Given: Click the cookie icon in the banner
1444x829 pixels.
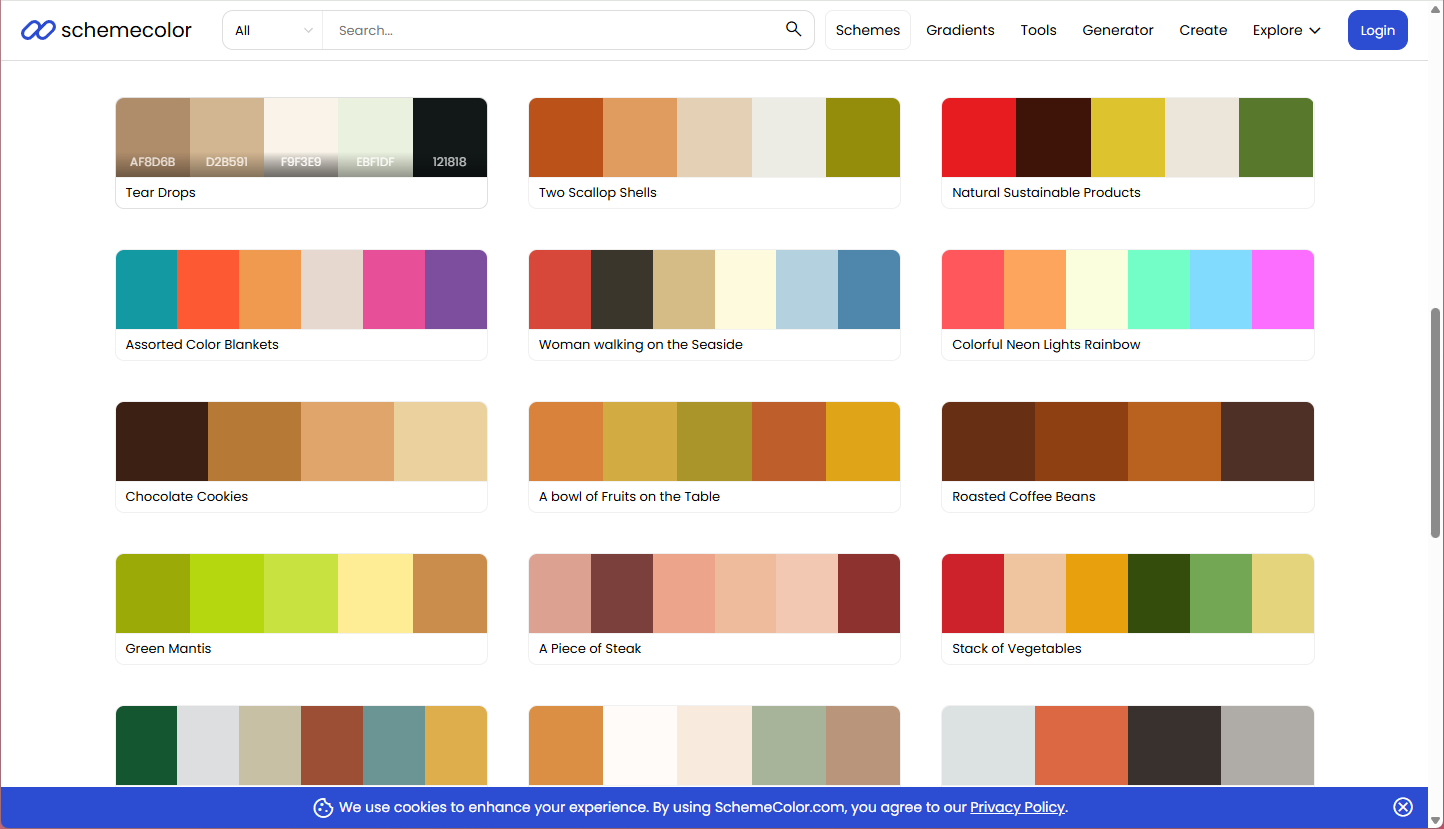Looking at the screenshot, I should point(323,808).
